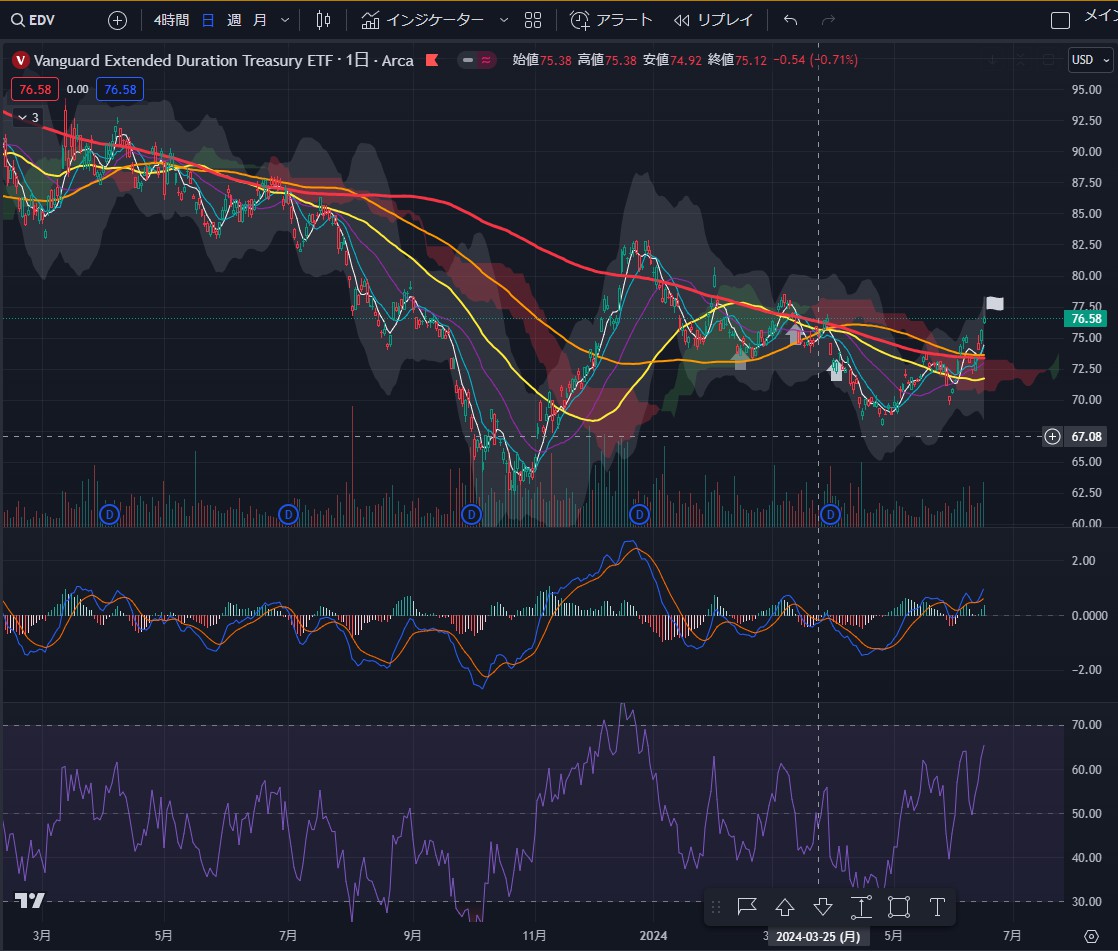Select the text T drawing tool

[x=937, y=907]
